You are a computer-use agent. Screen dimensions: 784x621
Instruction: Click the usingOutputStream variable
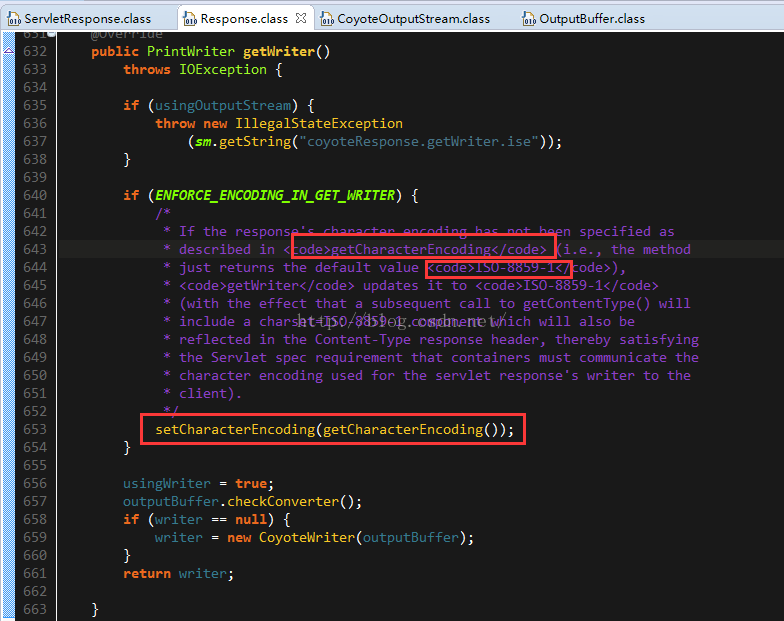222,106
